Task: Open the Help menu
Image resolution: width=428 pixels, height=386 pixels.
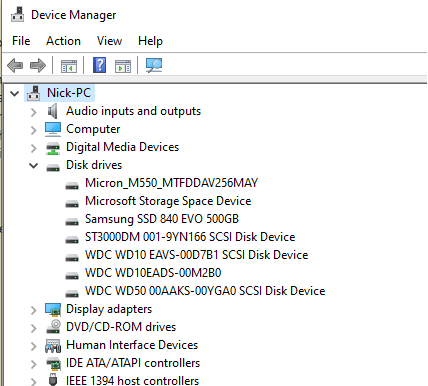Action: [x=150, y=41]
